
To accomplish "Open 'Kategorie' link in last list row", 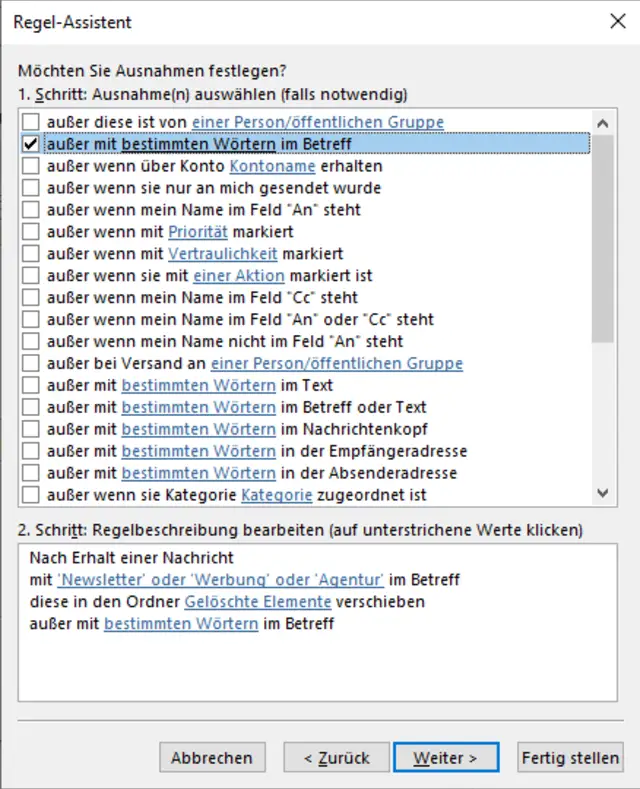I will coord(277,495).
